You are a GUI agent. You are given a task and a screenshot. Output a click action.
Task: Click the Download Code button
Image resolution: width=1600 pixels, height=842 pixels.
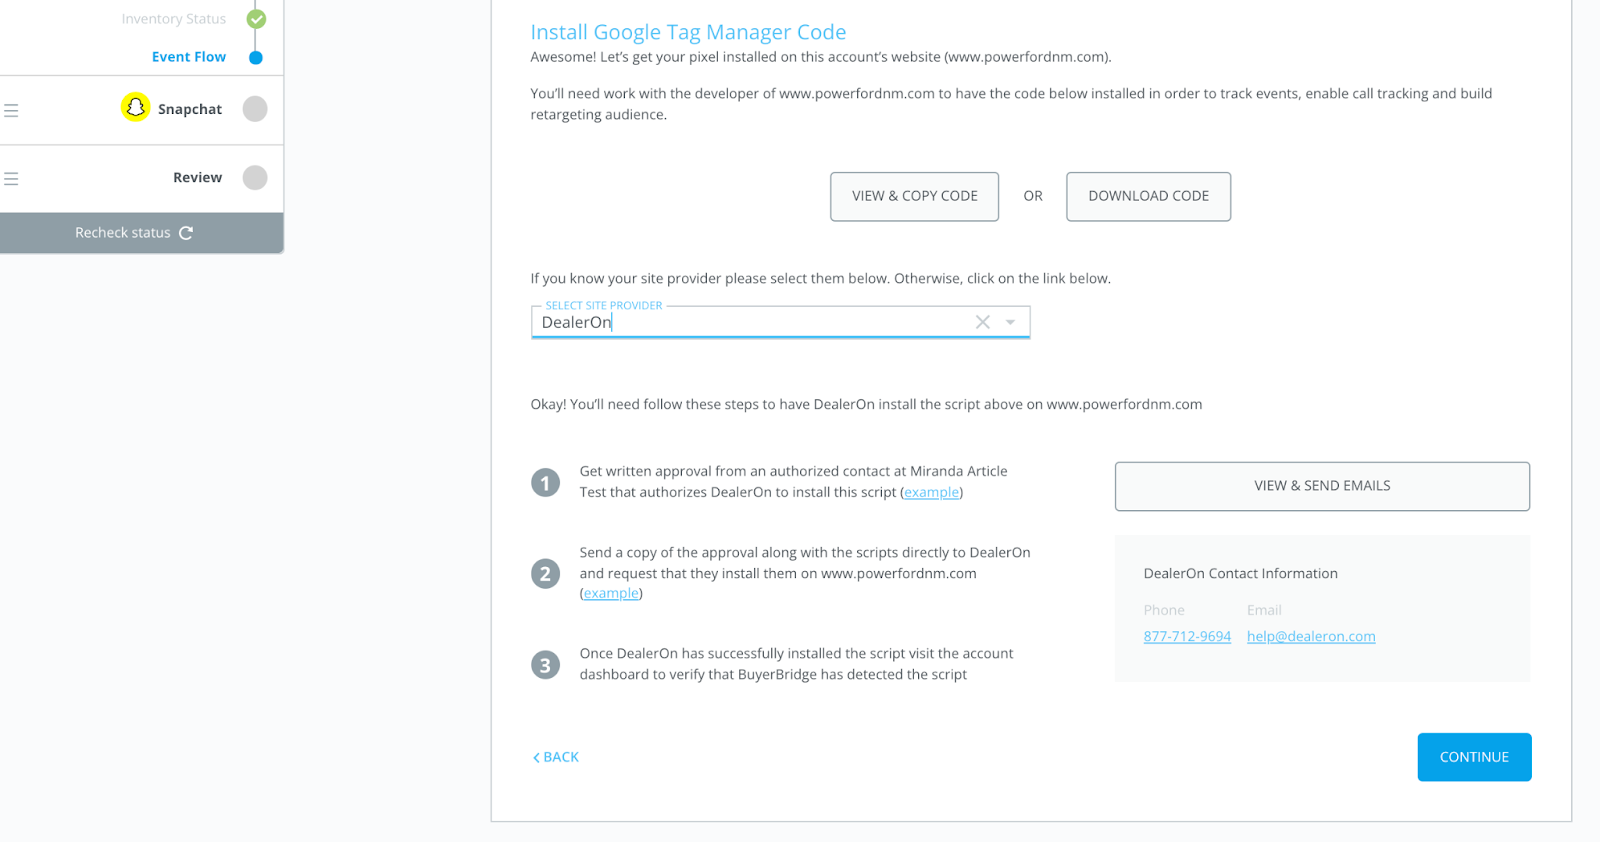pos(1148,197)
